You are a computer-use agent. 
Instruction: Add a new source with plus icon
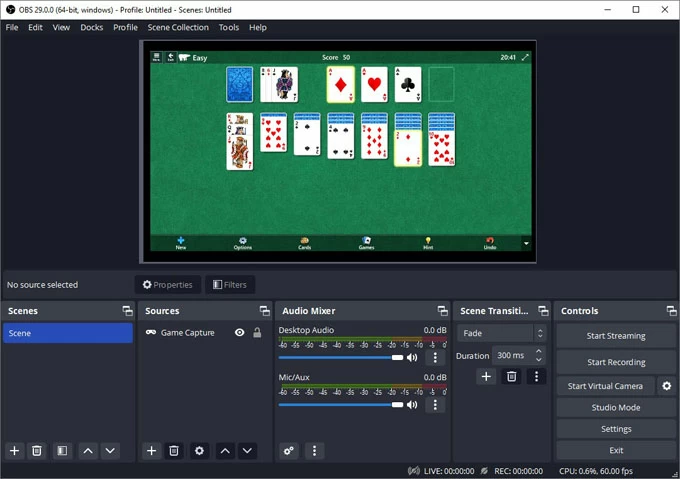click(151, 451)
